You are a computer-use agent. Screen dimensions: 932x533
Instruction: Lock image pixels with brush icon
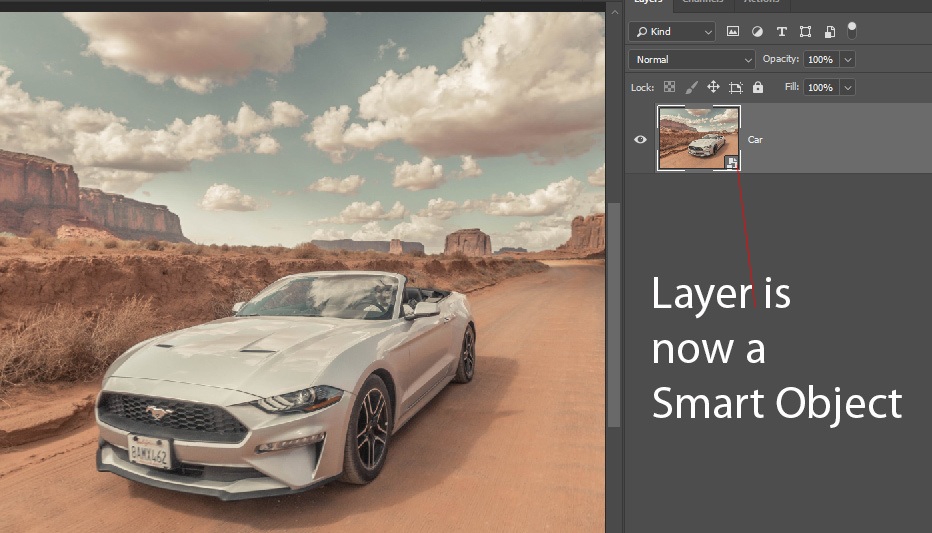coord(692,88)
